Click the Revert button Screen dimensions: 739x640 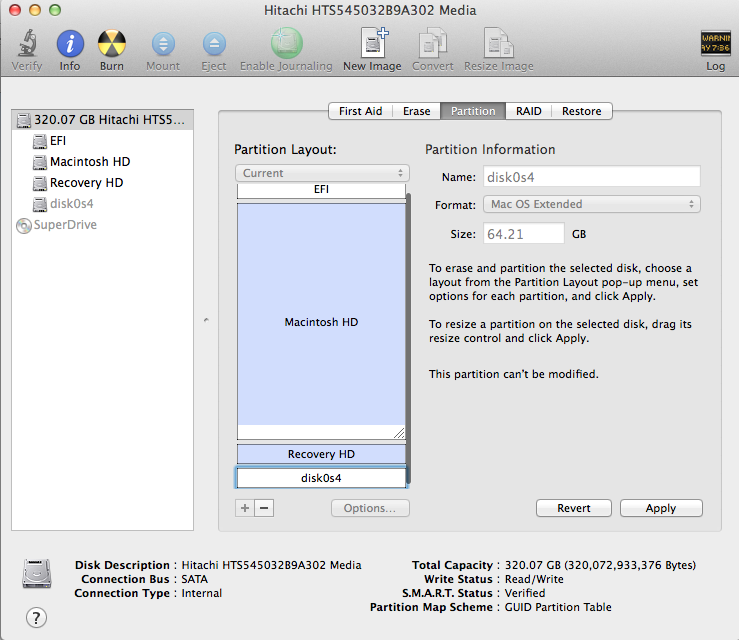click(x=574, y=508)
